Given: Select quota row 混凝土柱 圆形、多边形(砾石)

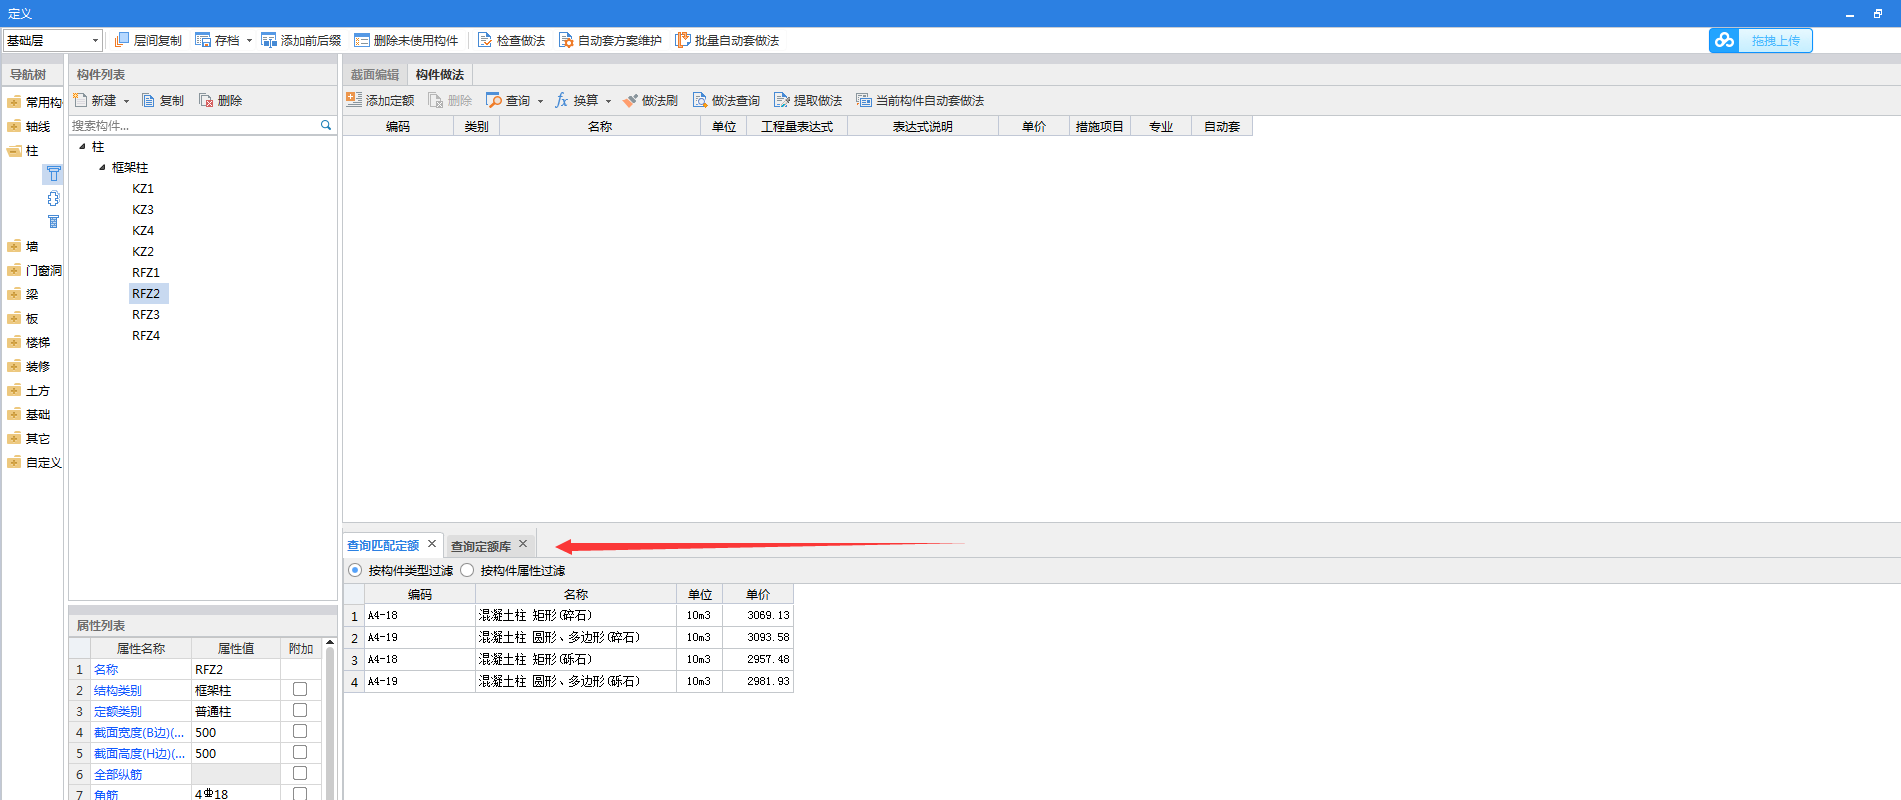Looking at the screenshot, I should (x=568, y=681).
